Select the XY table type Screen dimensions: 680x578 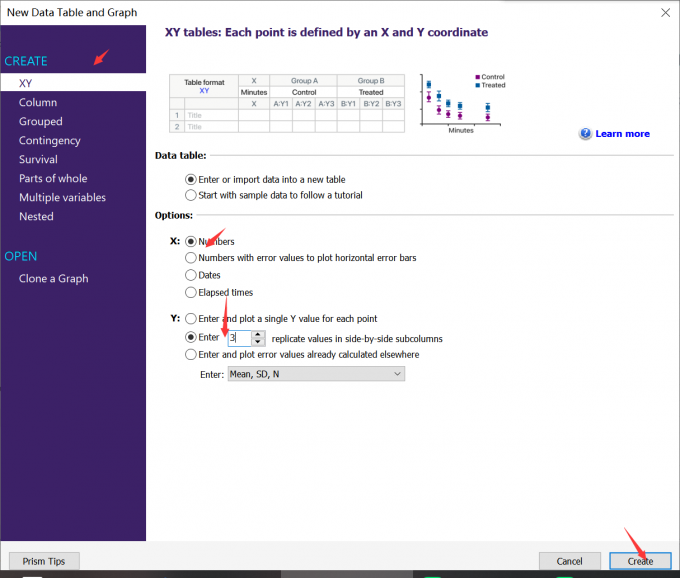(73, 83)
